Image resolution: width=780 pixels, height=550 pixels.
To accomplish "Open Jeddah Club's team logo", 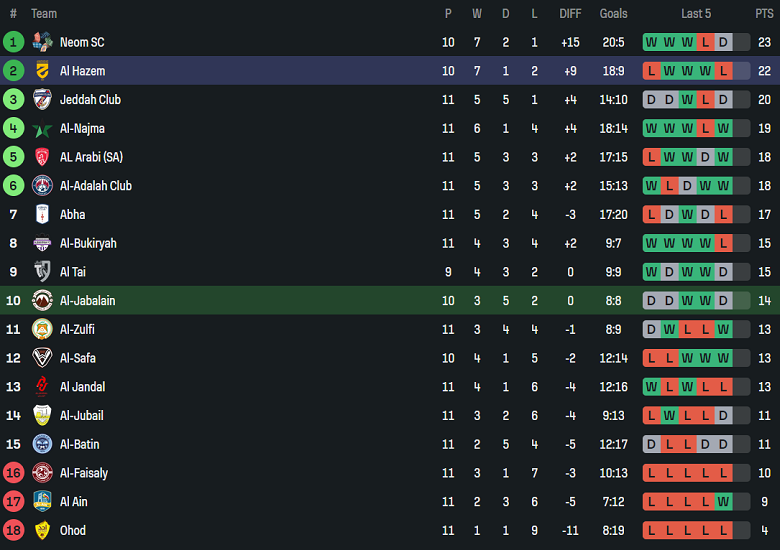I will [42, 100].
